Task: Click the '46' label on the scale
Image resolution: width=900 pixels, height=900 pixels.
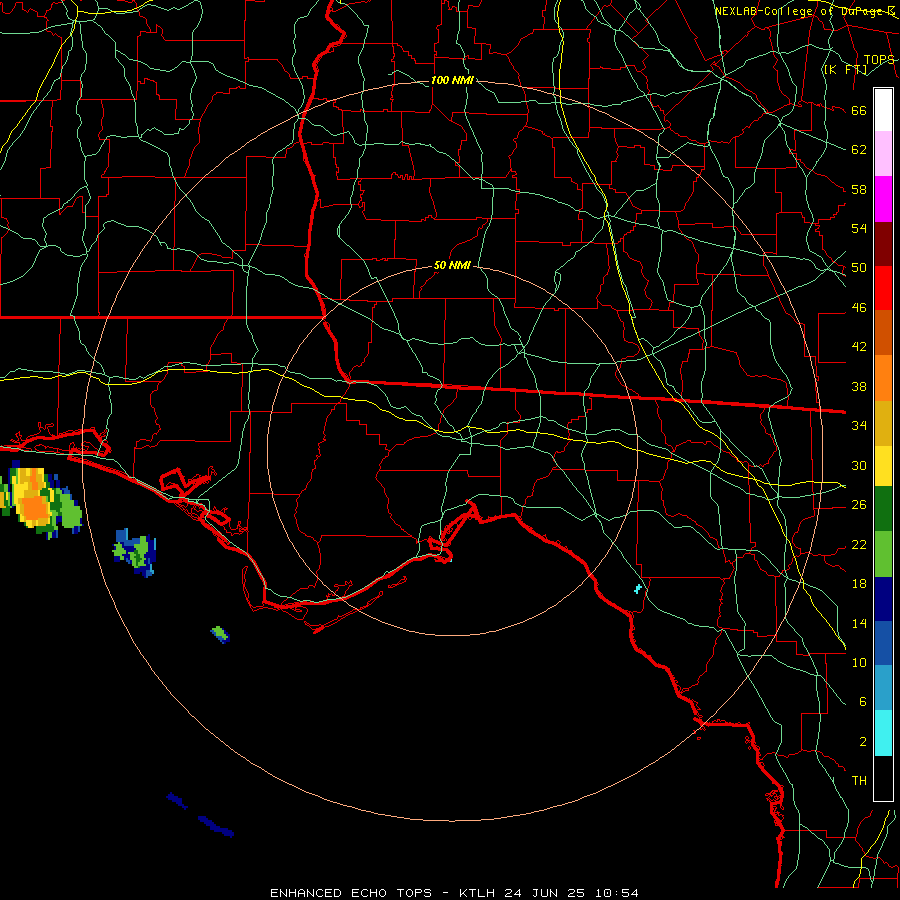Action: (x=859, y=308)
